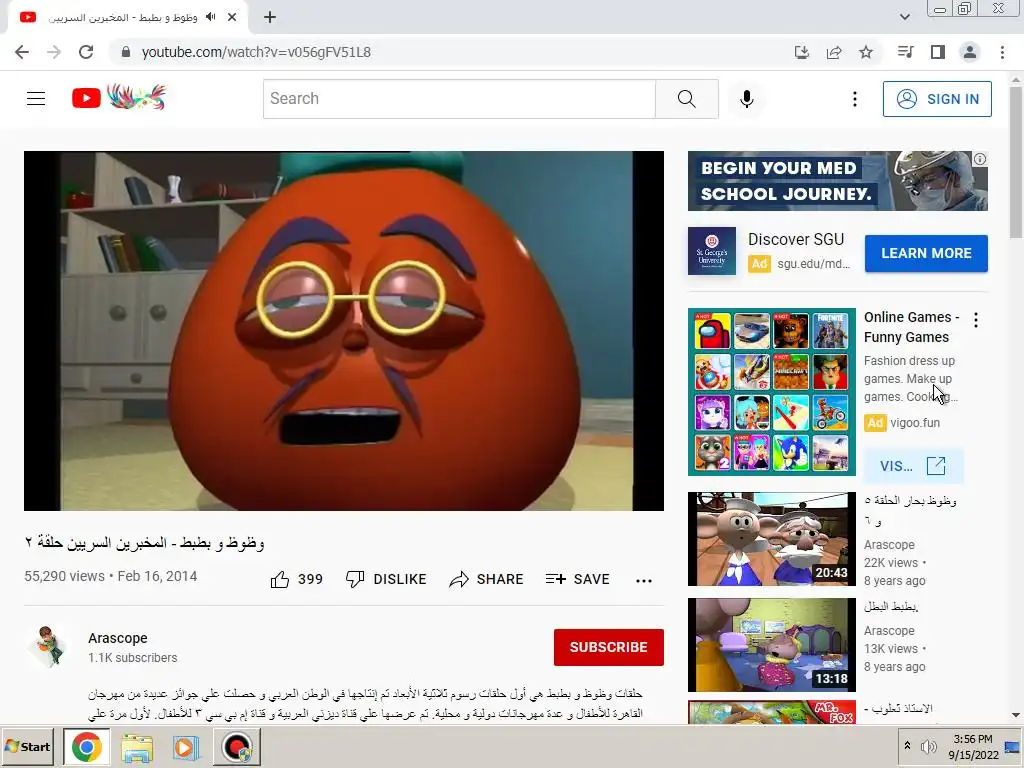
Task: Click St. George's University logo
Action: pos(712,251)
